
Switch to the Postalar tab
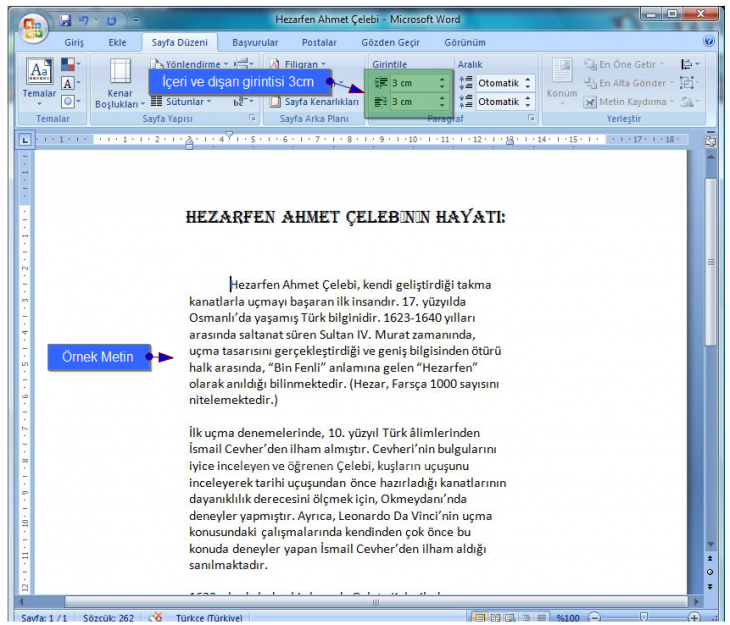coord(319,42)
